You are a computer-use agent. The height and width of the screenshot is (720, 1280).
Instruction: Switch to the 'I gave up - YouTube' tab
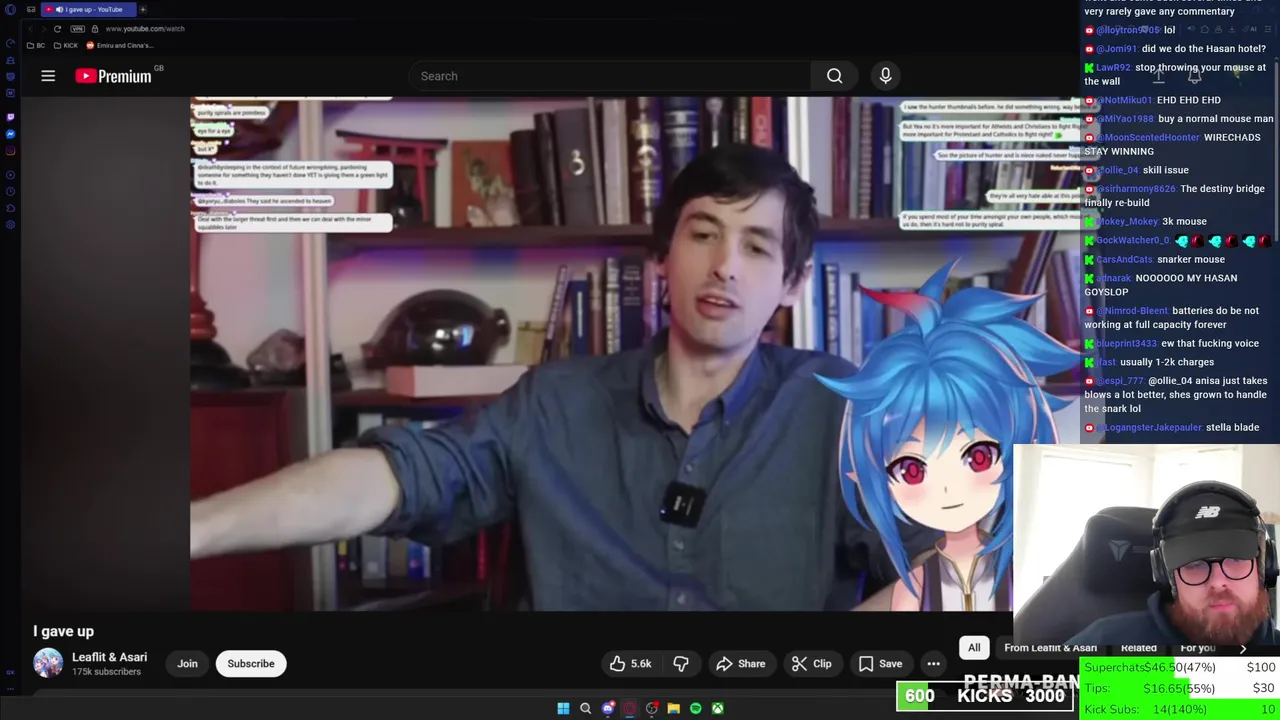(88, 9)
